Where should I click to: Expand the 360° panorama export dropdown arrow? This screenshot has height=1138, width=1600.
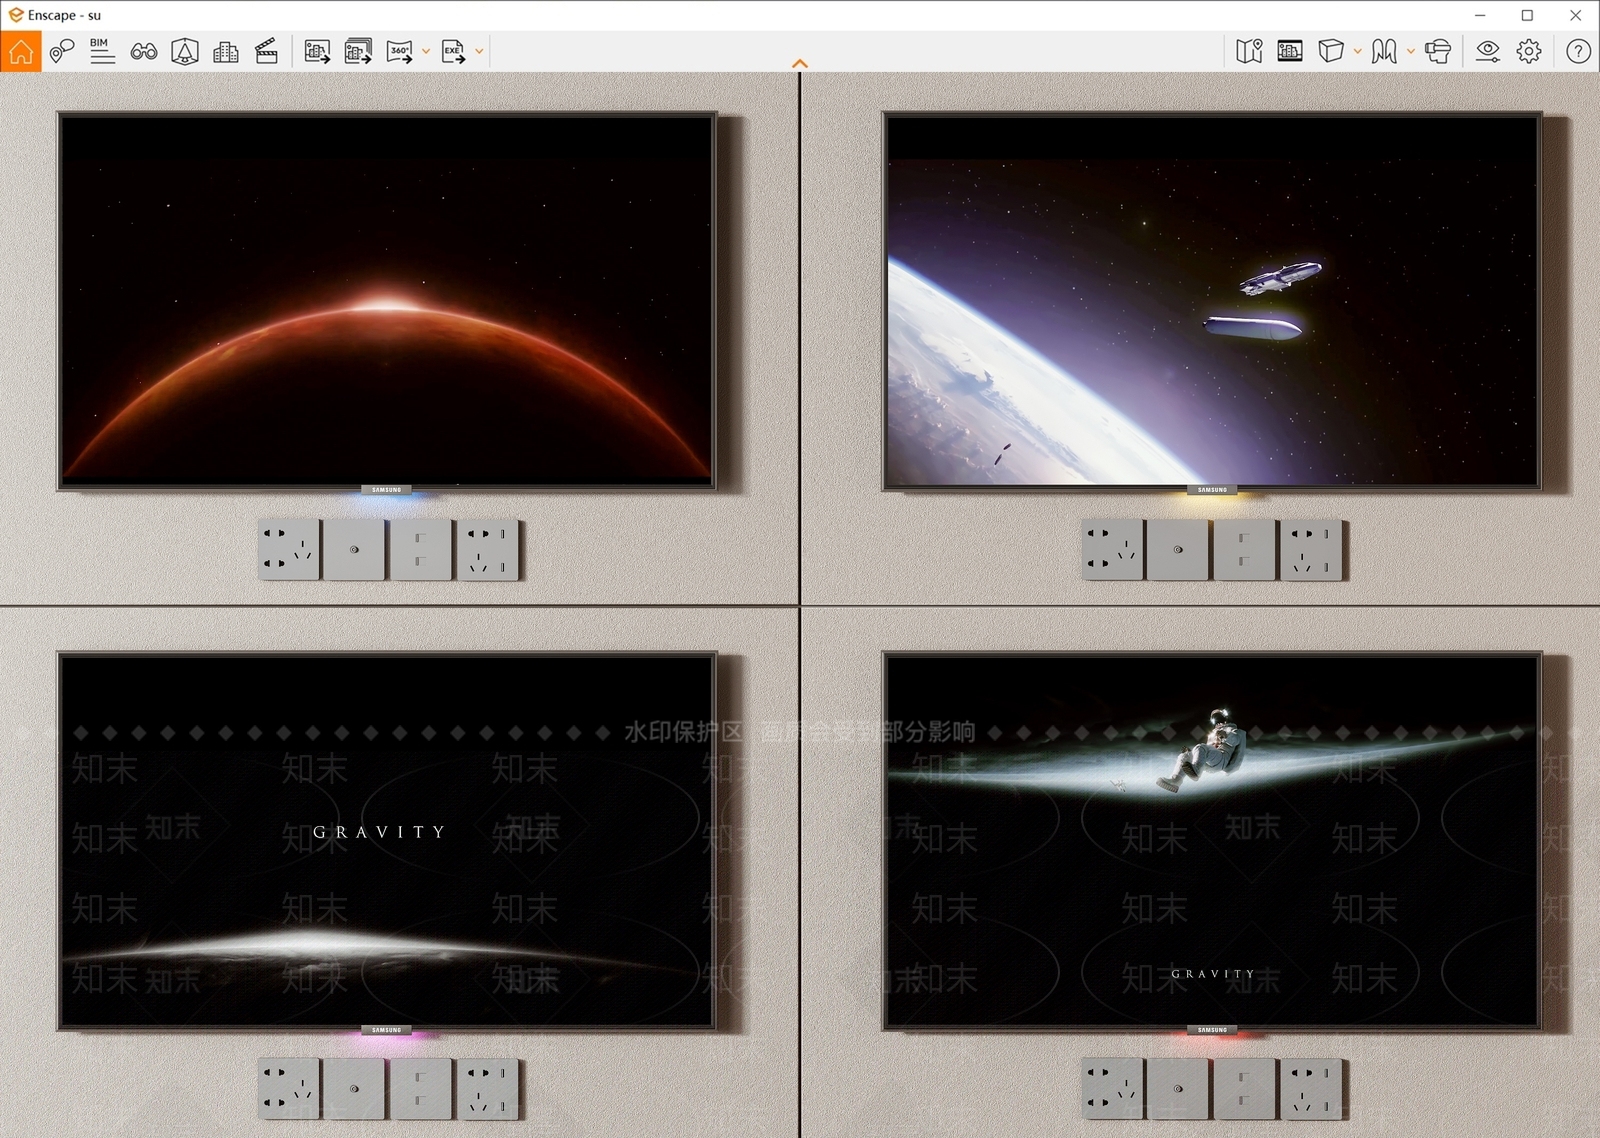point(426,51)
